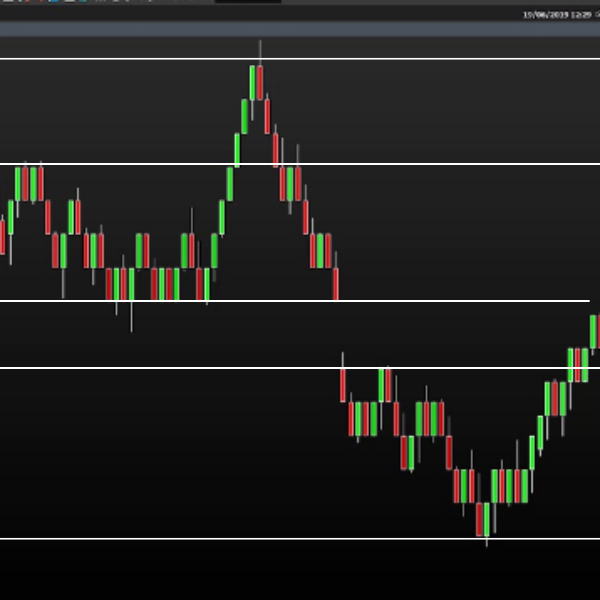The height and width of the screenshot is (600, 600).
Task: Click the long wick dipping below the third line
Action: click(x=131, y=317)
